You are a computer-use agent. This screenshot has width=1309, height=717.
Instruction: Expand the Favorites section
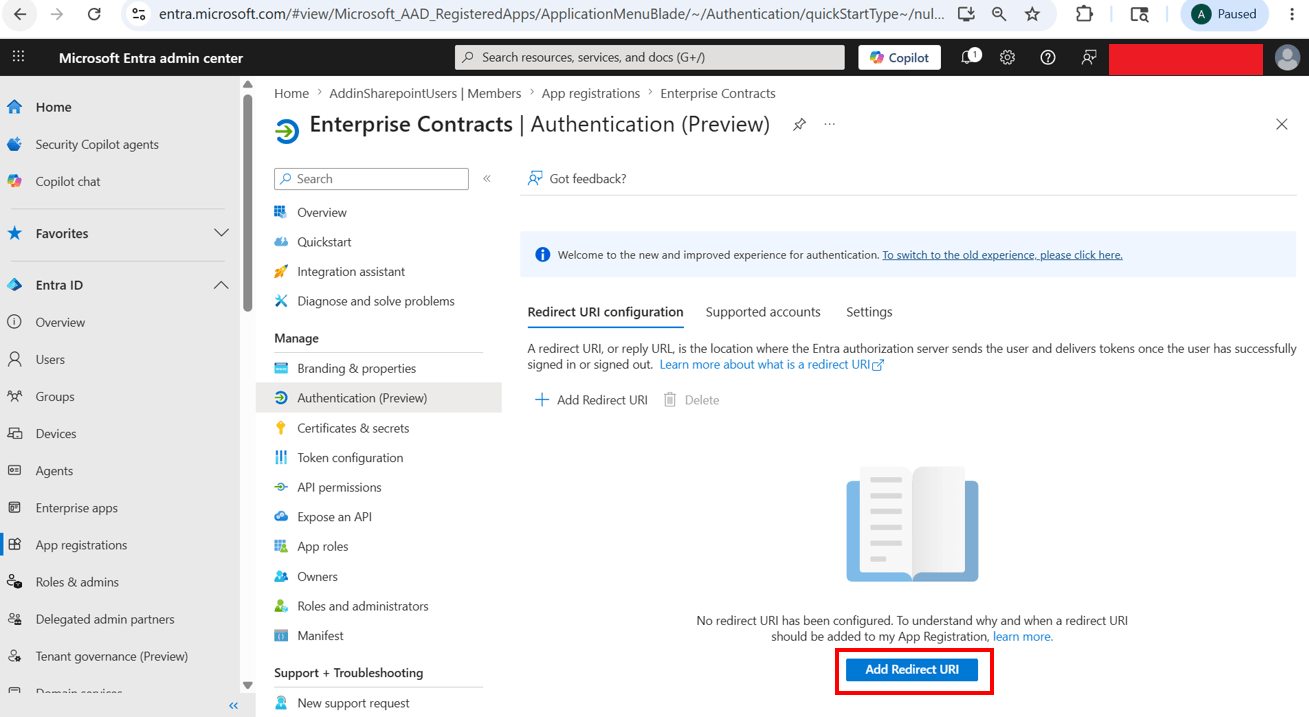tap(221, 233)
